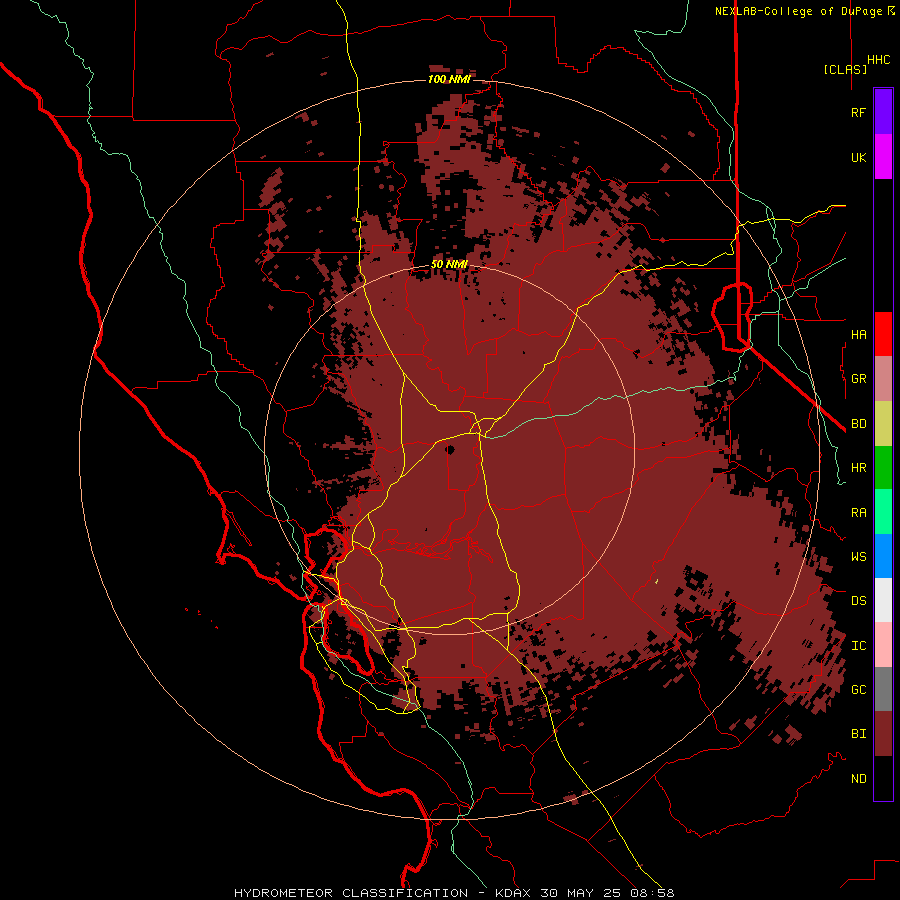Select the IC light pink legend swatch

tap(883, 645)
